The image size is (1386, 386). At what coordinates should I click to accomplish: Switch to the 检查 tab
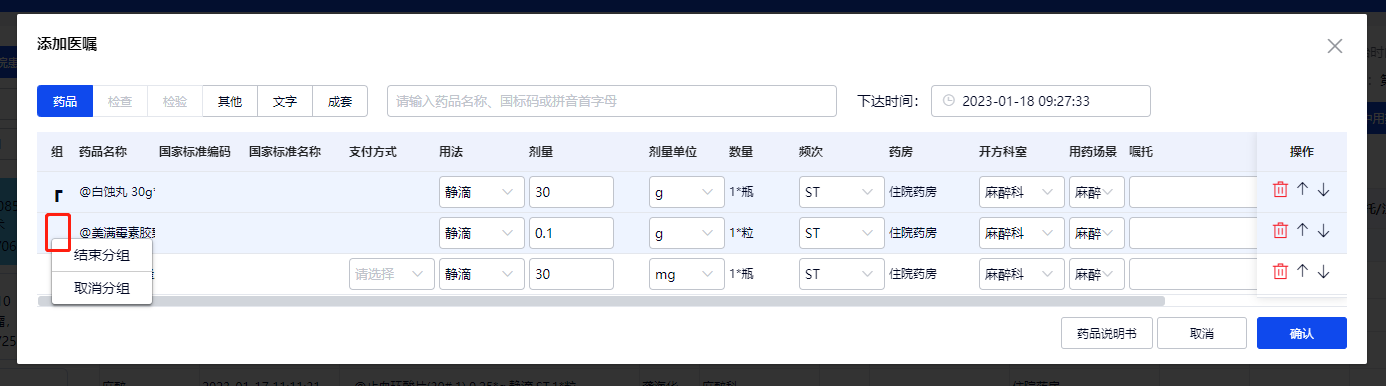(120, 101)
